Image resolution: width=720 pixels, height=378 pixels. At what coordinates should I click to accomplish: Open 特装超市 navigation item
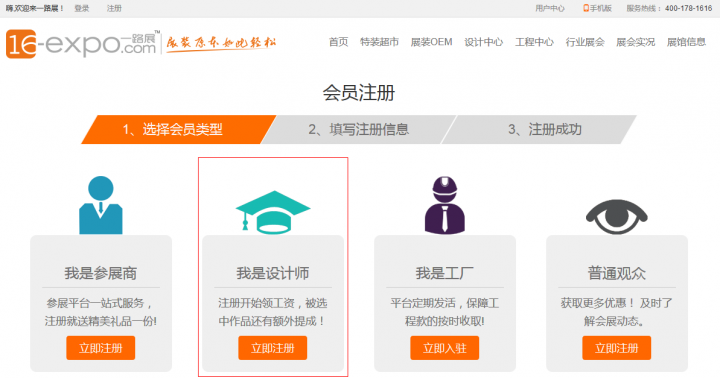379,42
